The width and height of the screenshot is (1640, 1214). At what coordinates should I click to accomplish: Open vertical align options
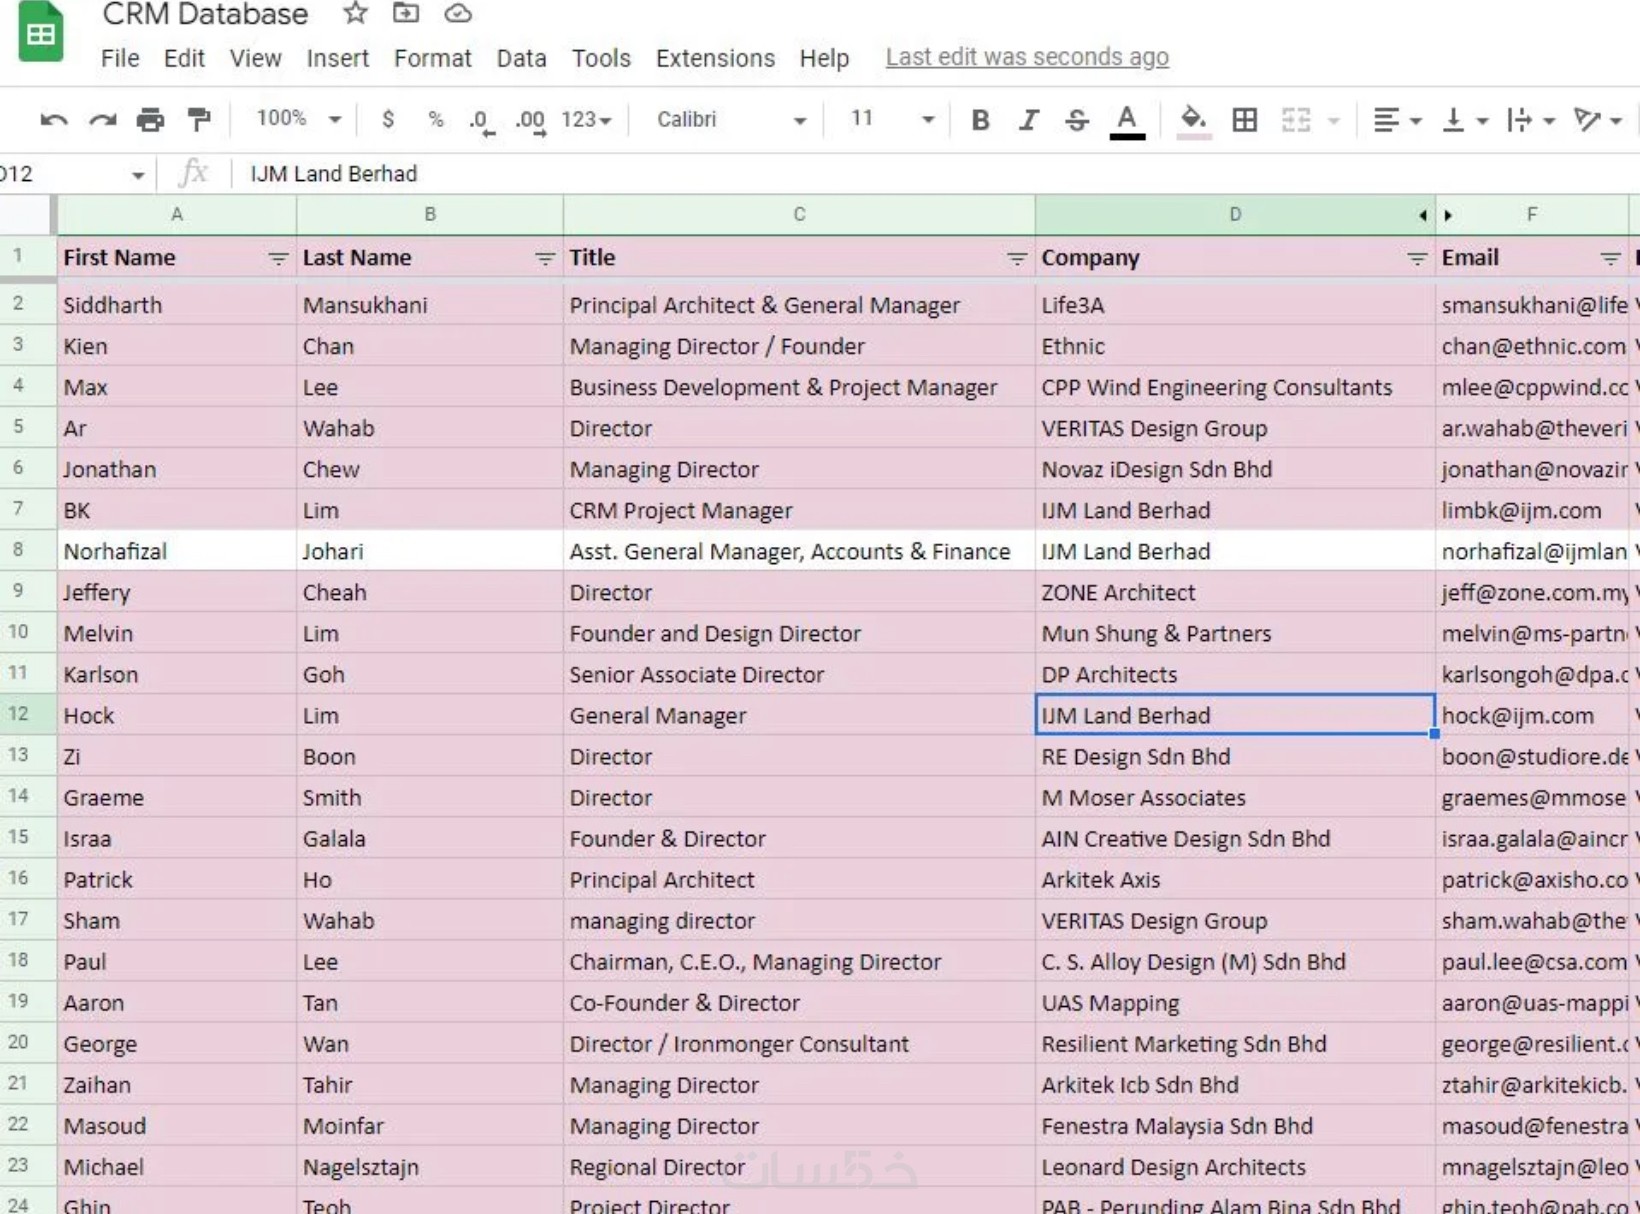[x=1465, y=120]
